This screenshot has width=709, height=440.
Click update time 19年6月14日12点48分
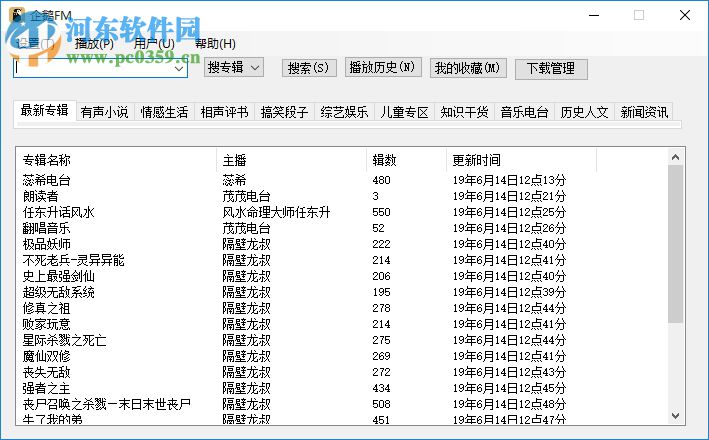coord(509,404)
